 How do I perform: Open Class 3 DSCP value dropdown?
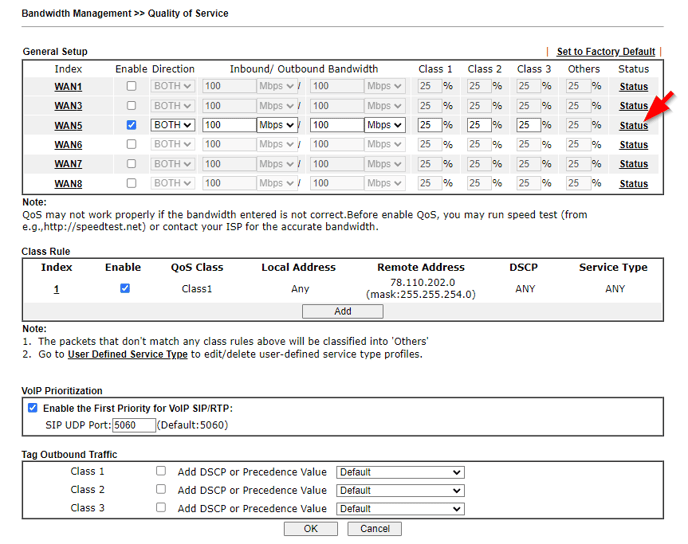pyautogui.click(x=400, y=509)
